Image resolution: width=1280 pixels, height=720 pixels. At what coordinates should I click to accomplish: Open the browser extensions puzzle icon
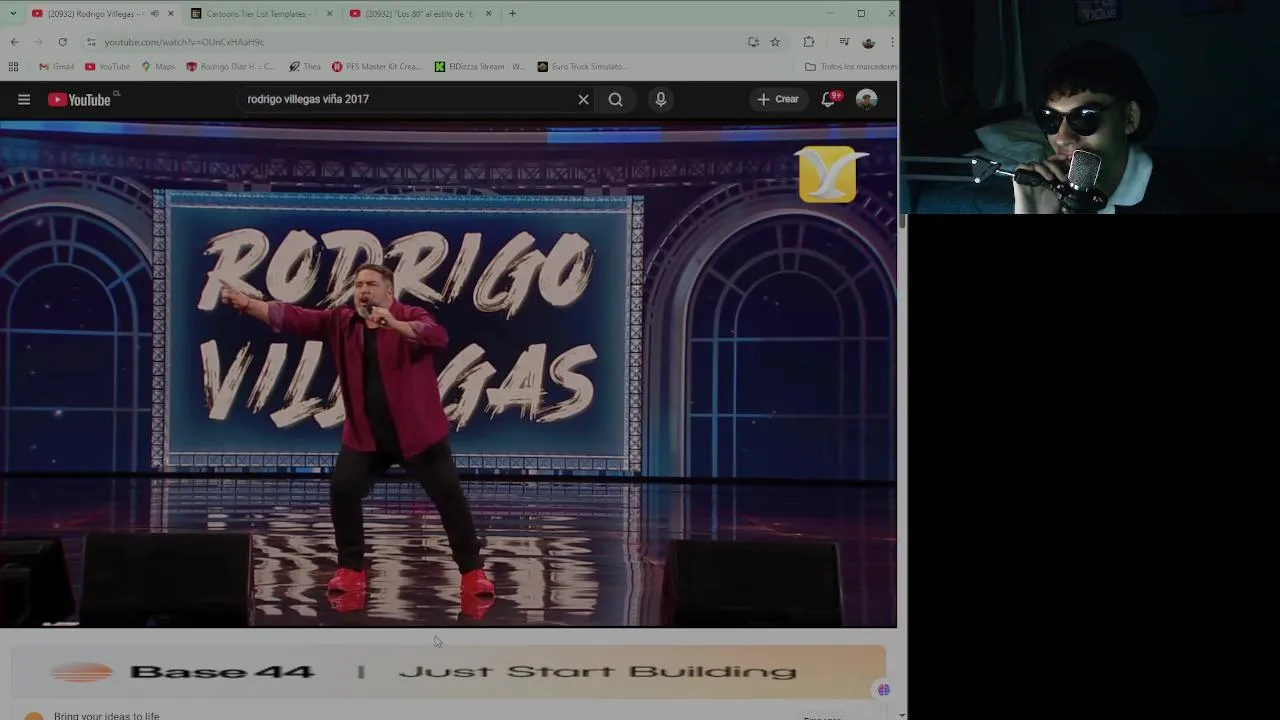(809, 42)
